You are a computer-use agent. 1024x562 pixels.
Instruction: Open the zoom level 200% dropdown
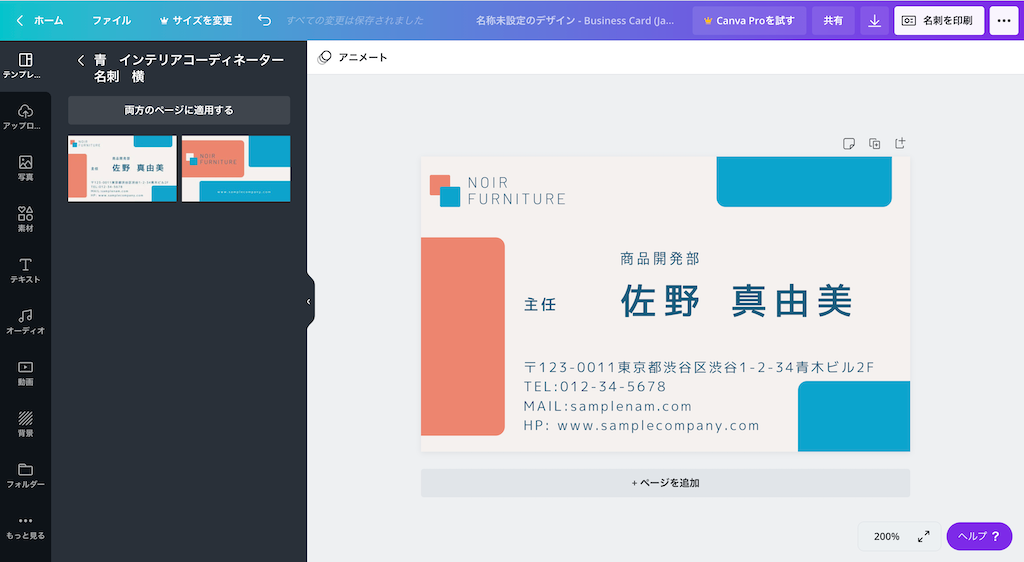pyautogui.click(x=886, y=536)
